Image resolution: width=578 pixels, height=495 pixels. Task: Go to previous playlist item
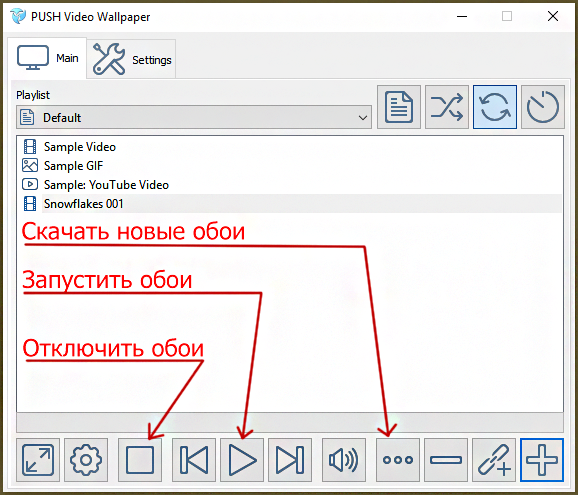pyautogui.click(x=194, y=460)
